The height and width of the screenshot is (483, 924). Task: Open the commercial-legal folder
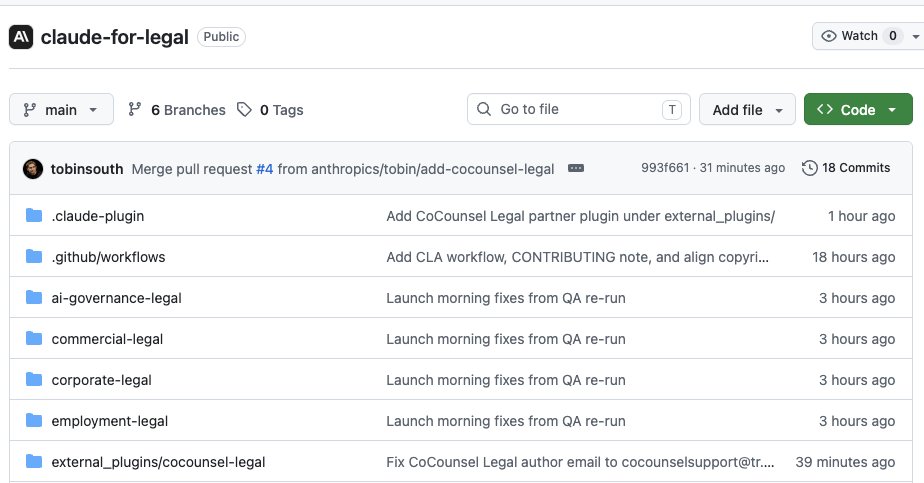pos(107,339)
